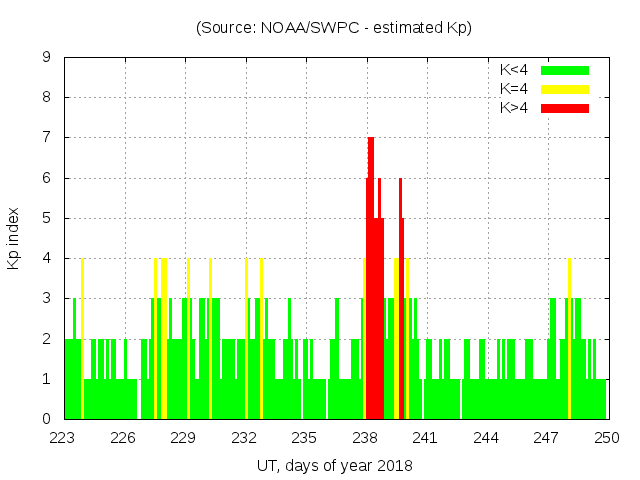
Task: Select the "K>4" legend text label
Action: point(515,108)
